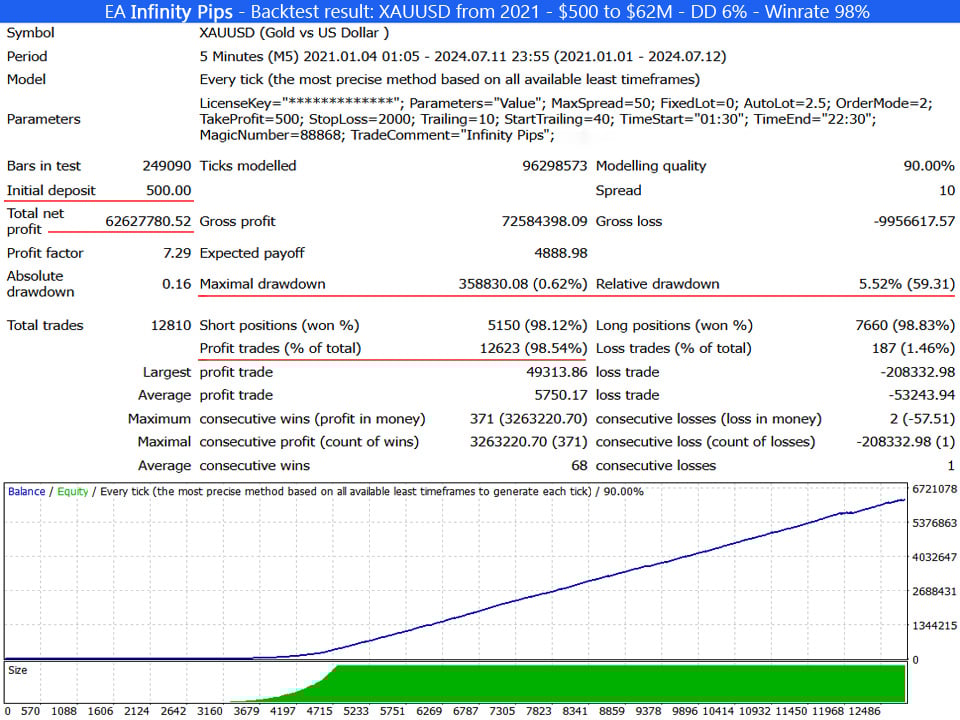Viewport: 960px width, 720px height.
Task: Click the x-axis label 12486
Action: pyautogui.click(x=864, y=711)
